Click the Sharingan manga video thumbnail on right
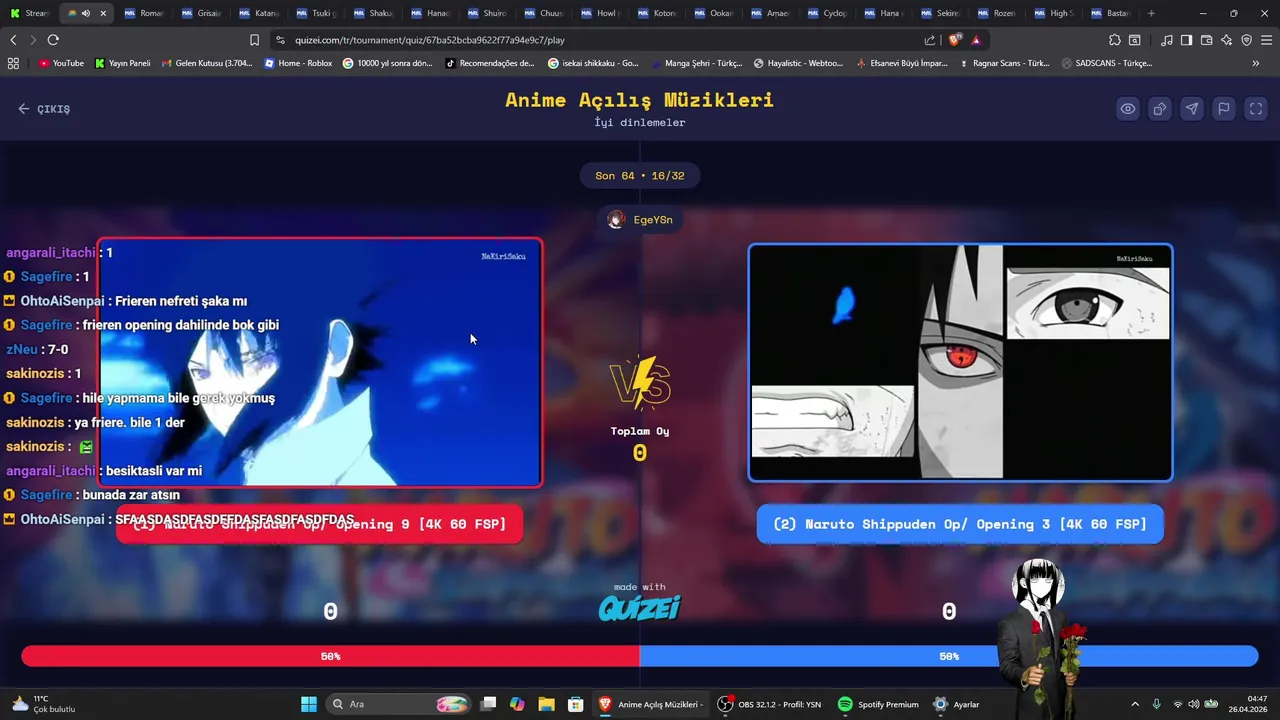This screenshot has height=720, width=1280. coord(960,363)
